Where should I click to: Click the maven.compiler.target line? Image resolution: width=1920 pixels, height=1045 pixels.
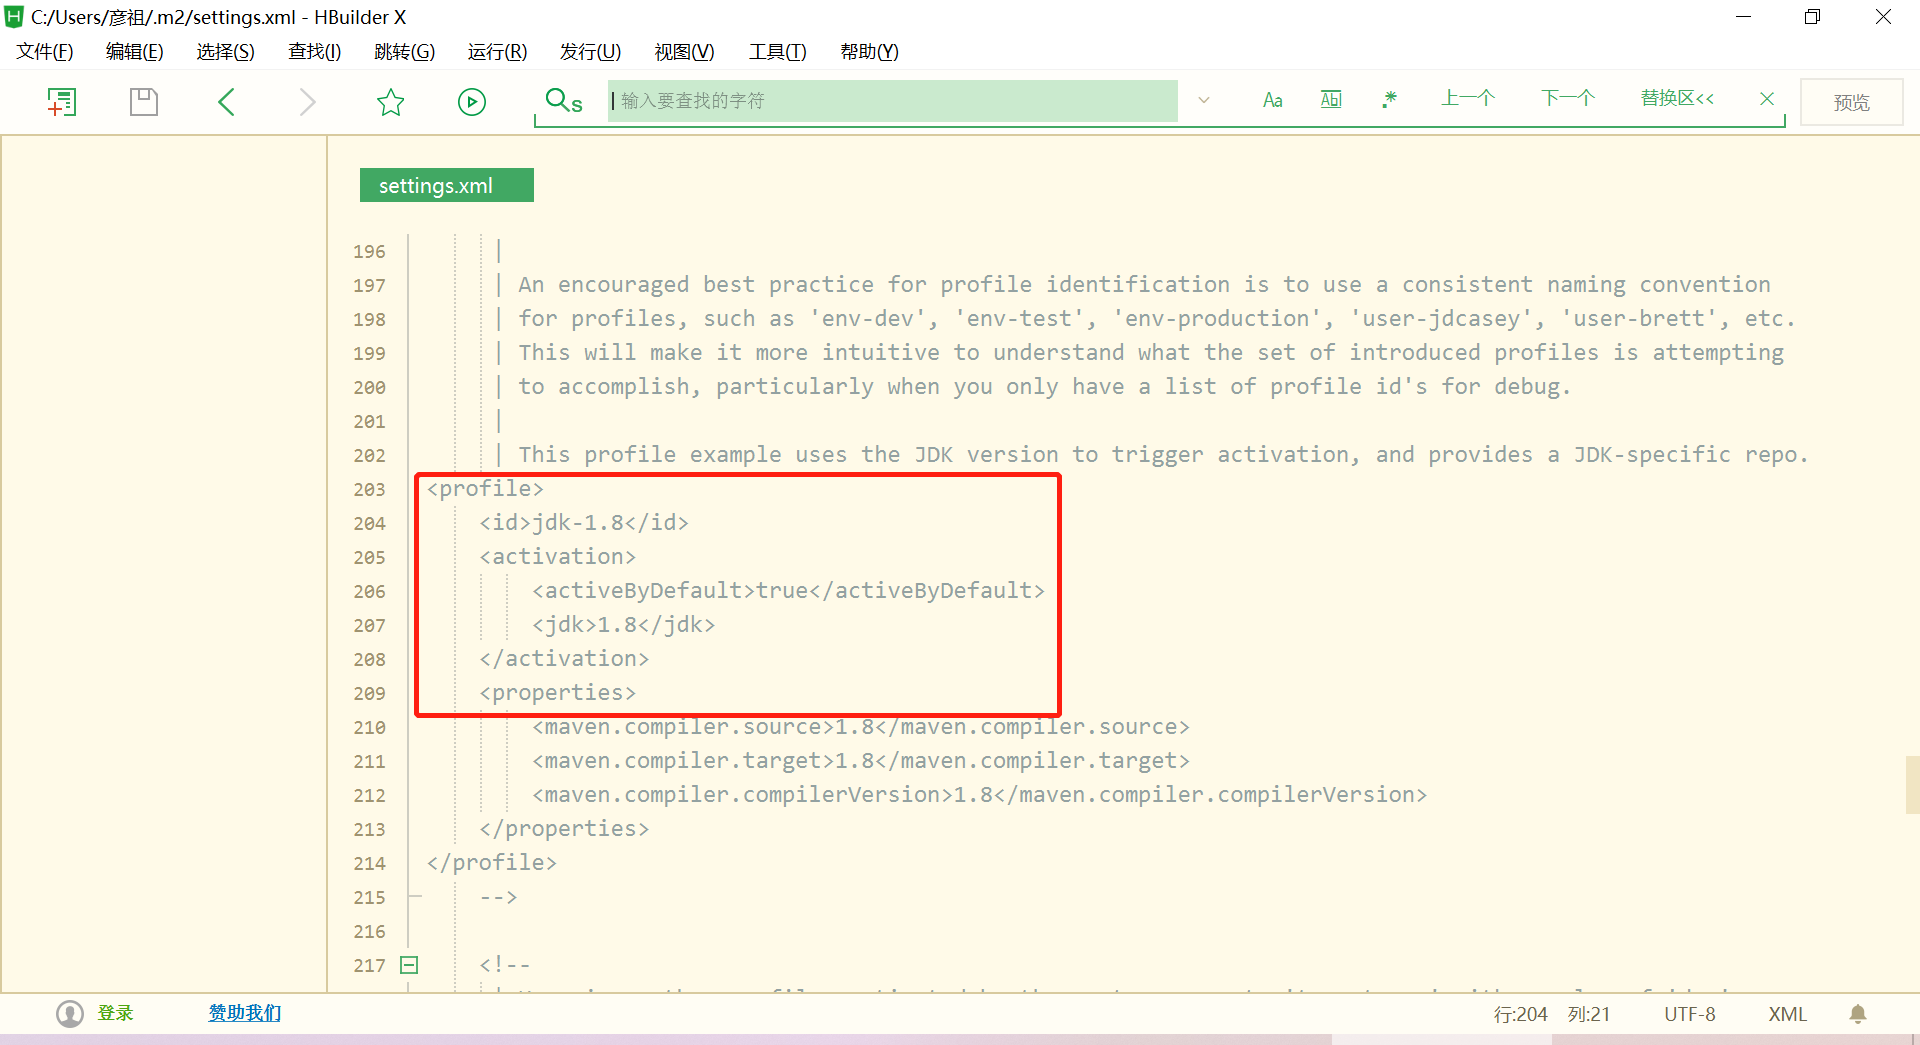861,761
